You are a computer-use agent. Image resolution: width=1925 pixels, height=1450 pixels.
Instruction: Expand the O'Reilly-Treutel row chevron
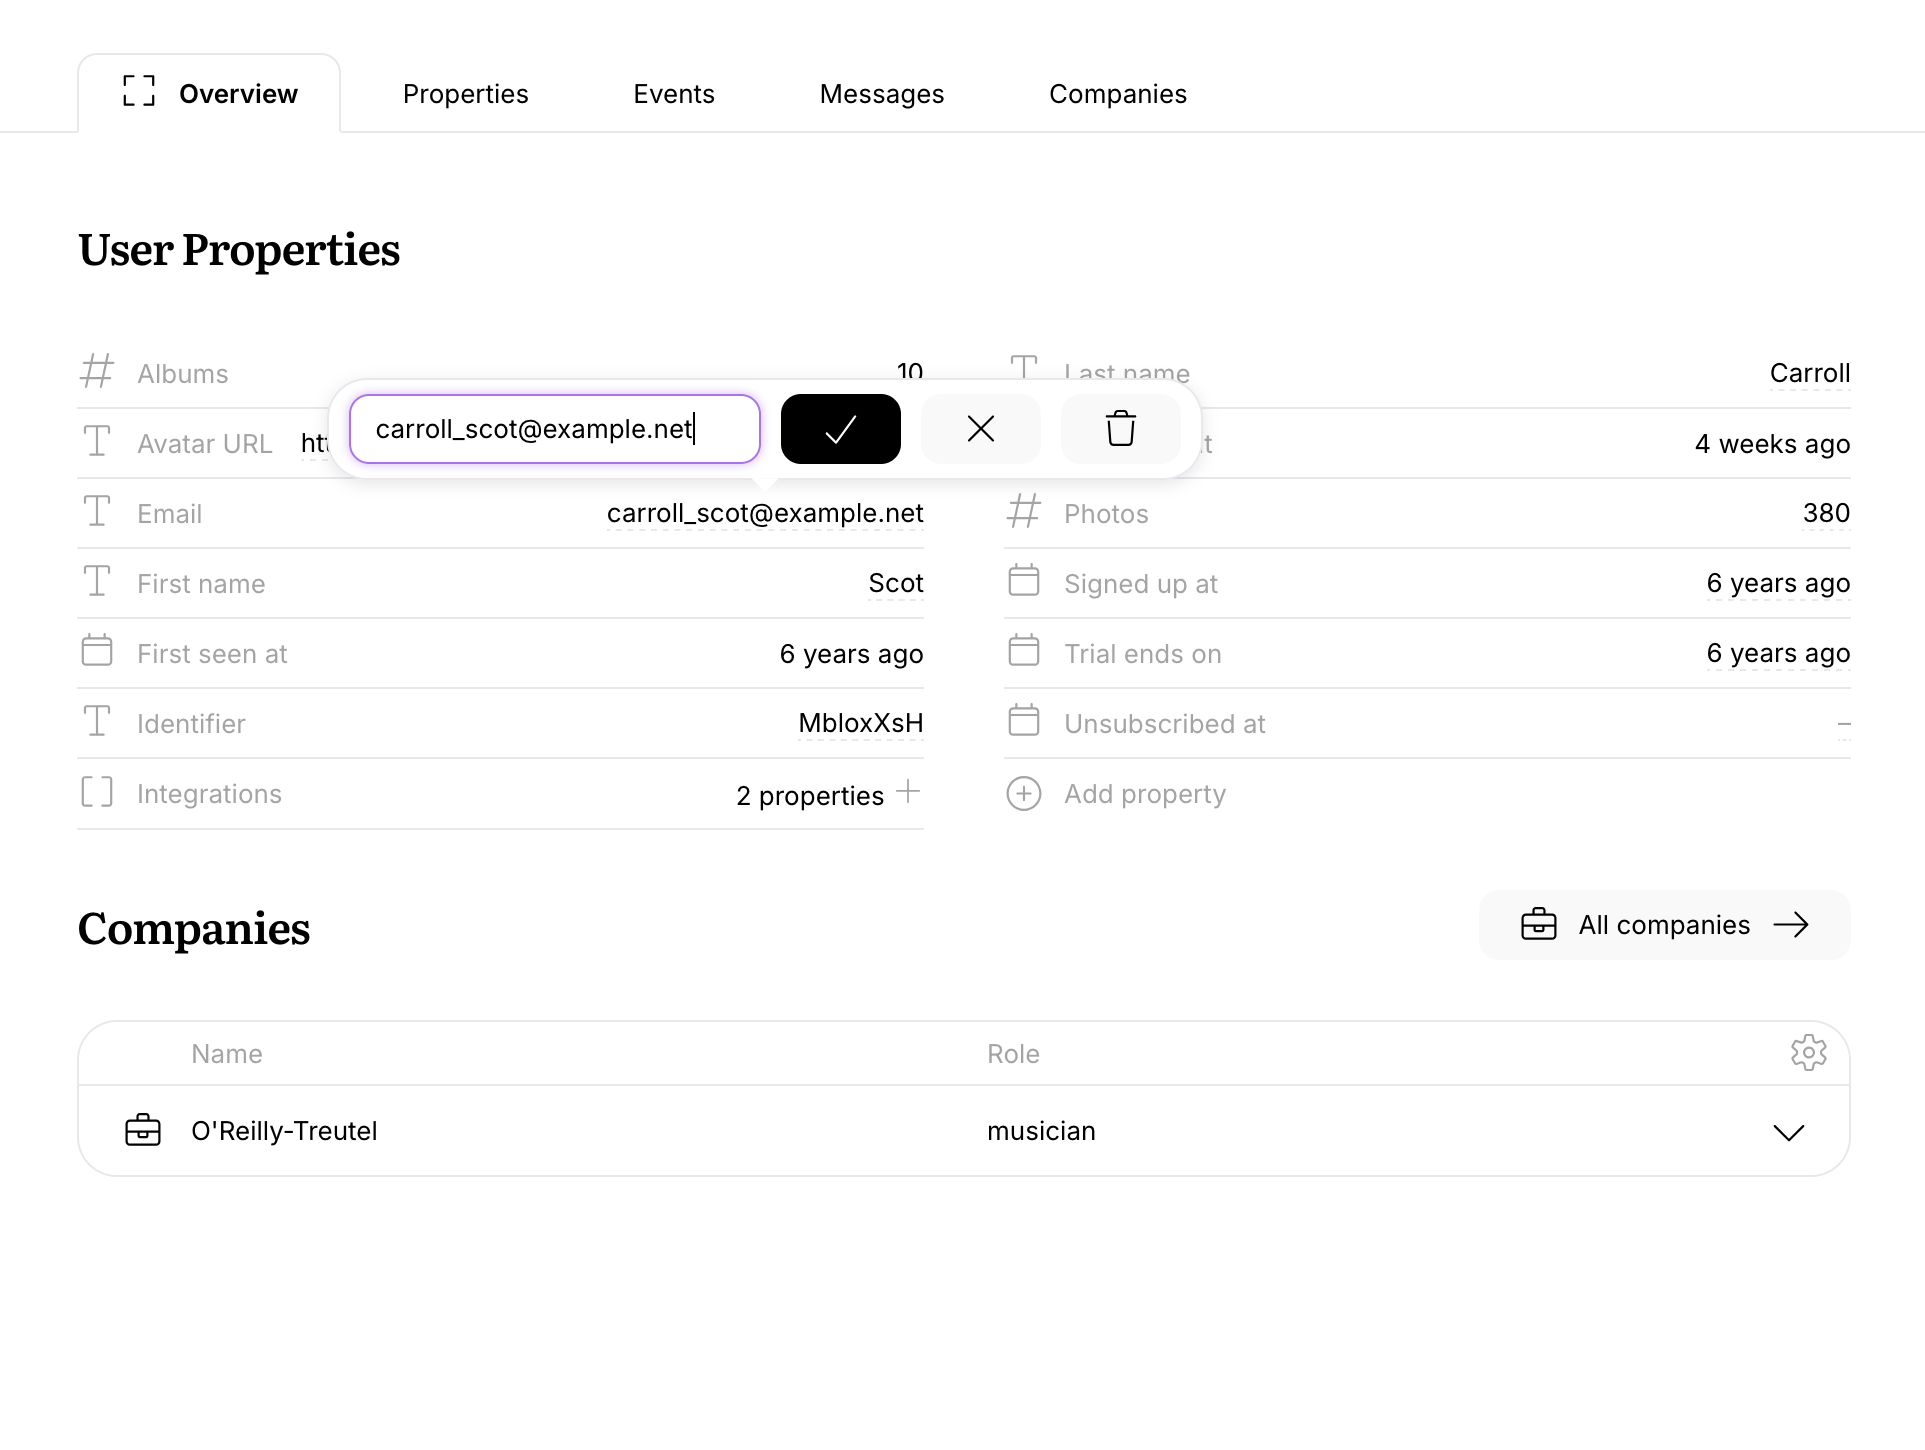tap(1789, 1132)
